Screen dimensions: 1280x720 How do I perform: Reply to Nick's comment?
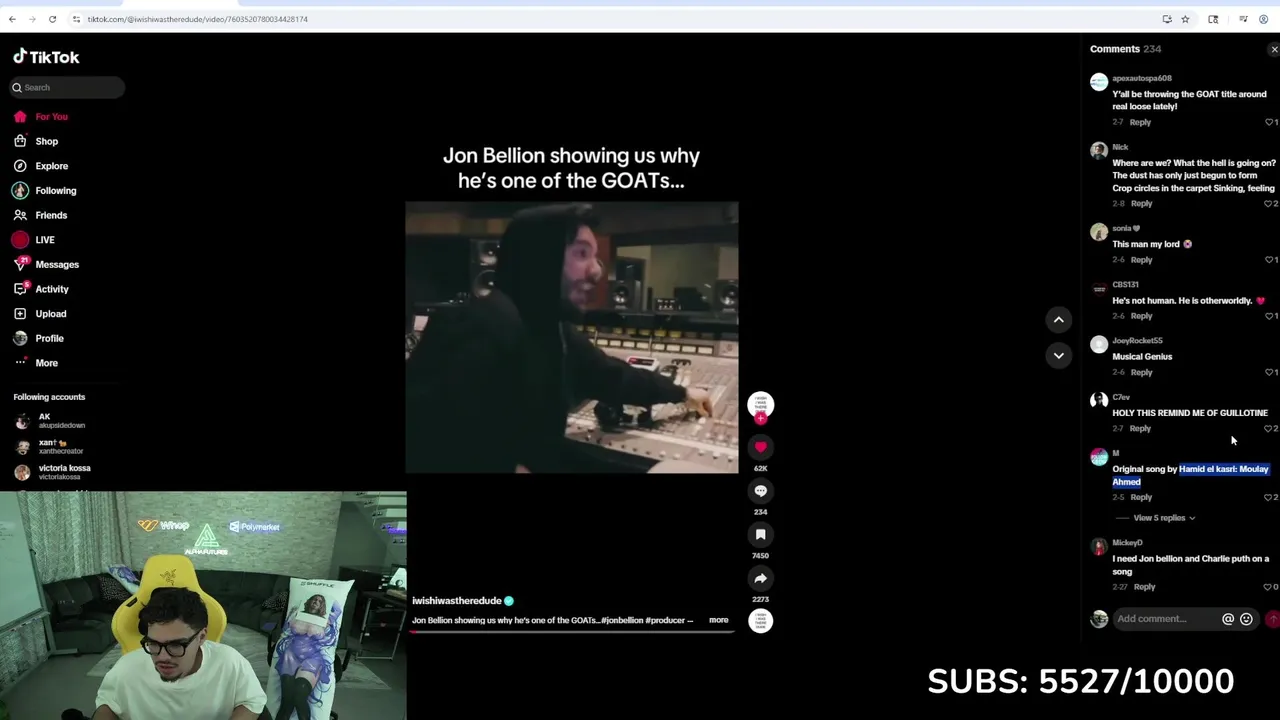pos(1141,204)
